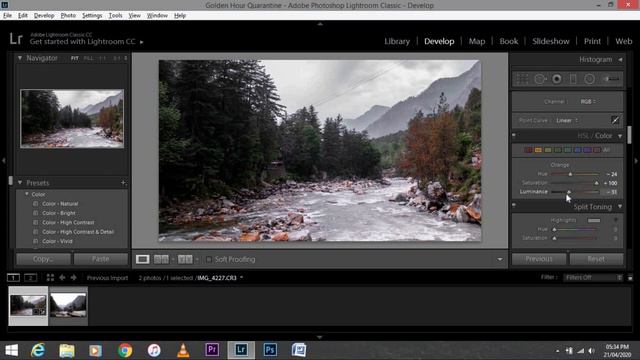Select the Graduated Filter tool
The width and height of the screenshot is (640, 360).
[x=573, y=79]
